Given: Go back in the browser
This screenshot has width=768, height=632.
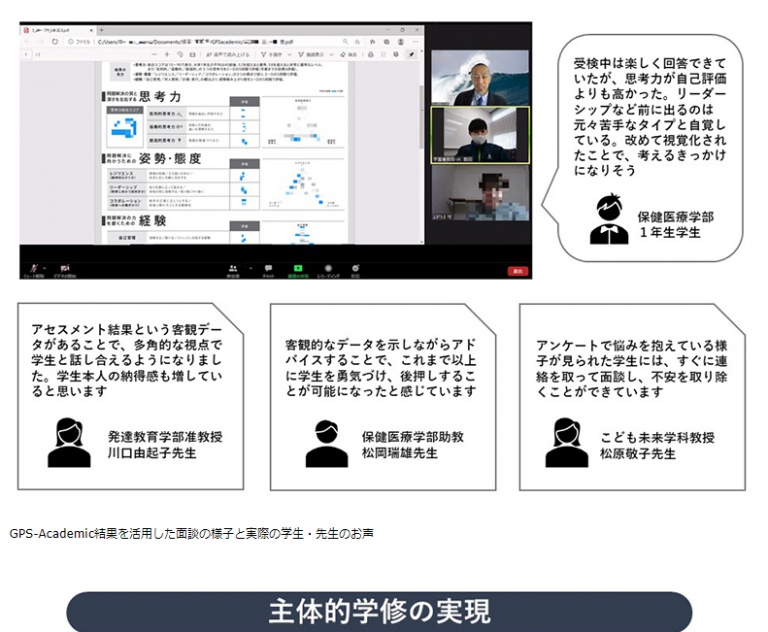Looking at the screenshot, I should [x=27, y=42].
